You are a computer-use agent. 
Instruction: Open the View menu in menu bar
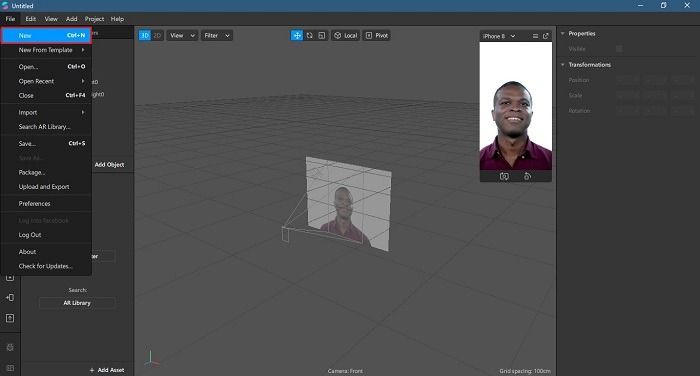[x=51, y=19]
